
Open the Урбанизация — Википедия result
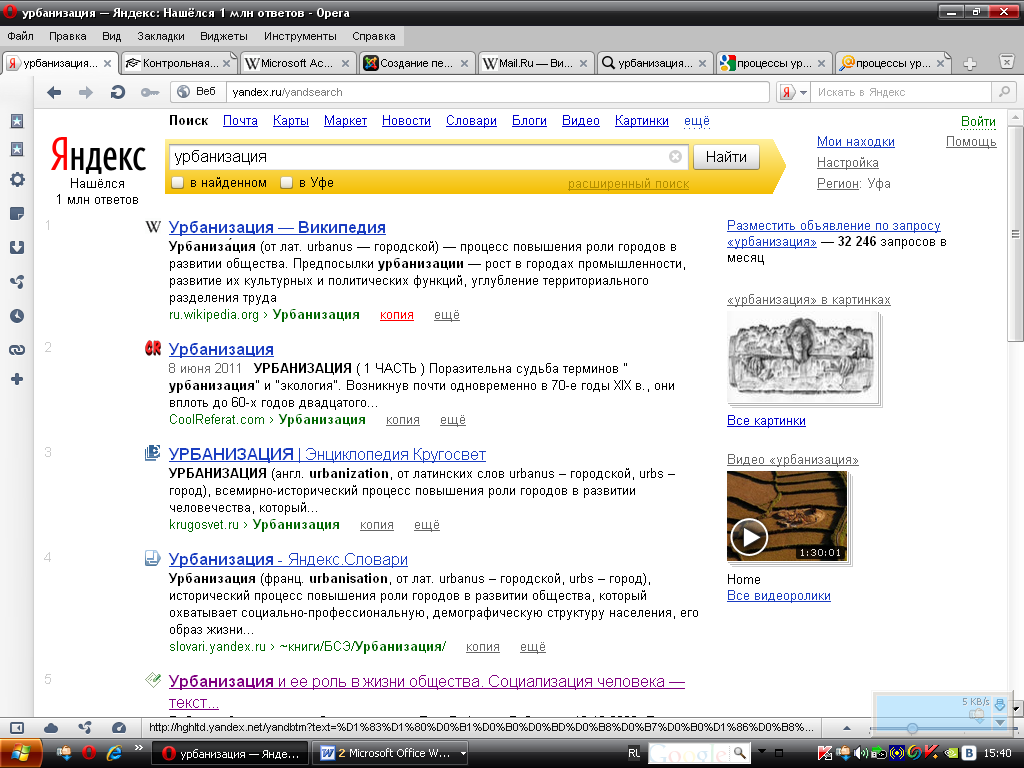pyautogui.click(x=277, y=227)
